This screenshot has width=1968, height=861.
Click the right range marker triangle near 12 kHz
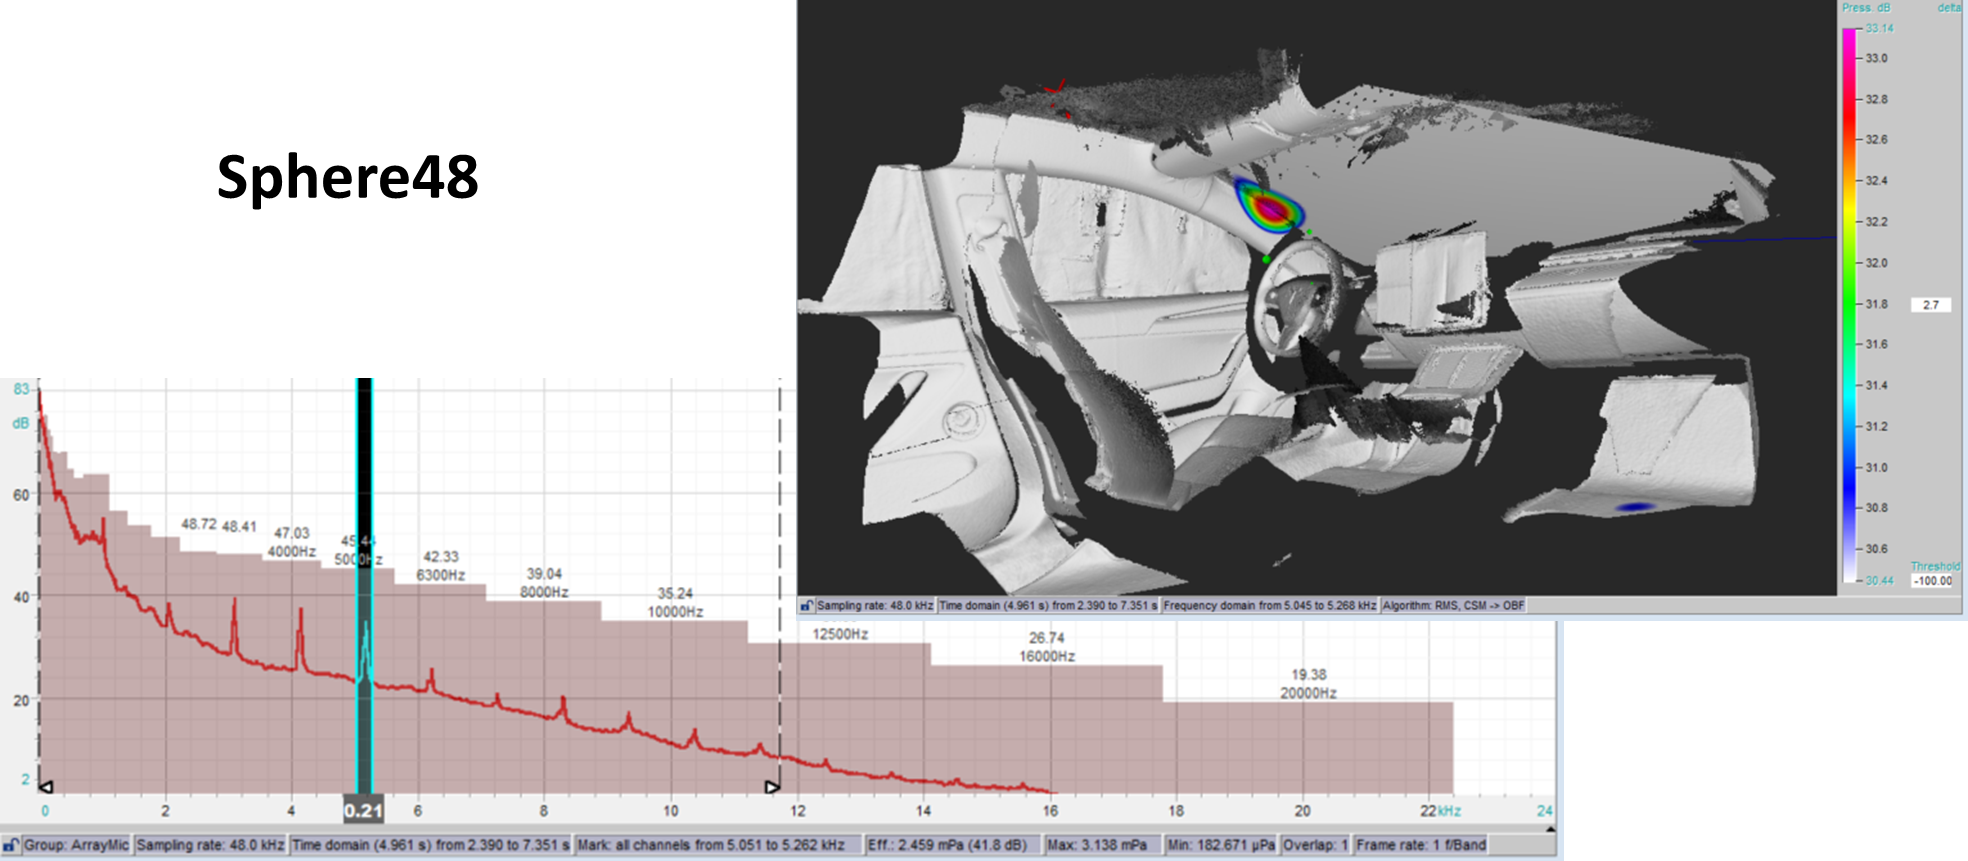772,787
